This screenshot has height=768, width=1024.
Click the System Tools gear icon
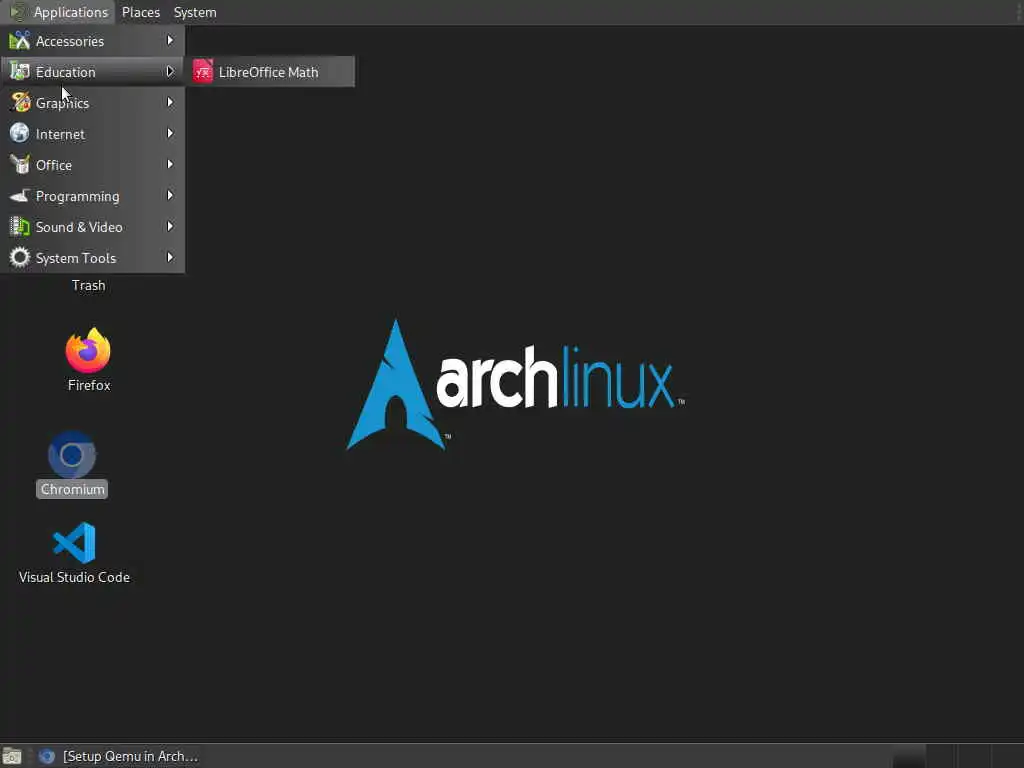pyautogui.click(x=20, y=257)
